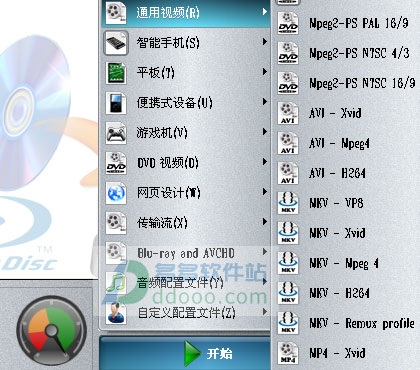This screenshot has height=370, width=420.
Task: Click the film reel icon beside 传输流(X)
Action: [x=116, y=223]
